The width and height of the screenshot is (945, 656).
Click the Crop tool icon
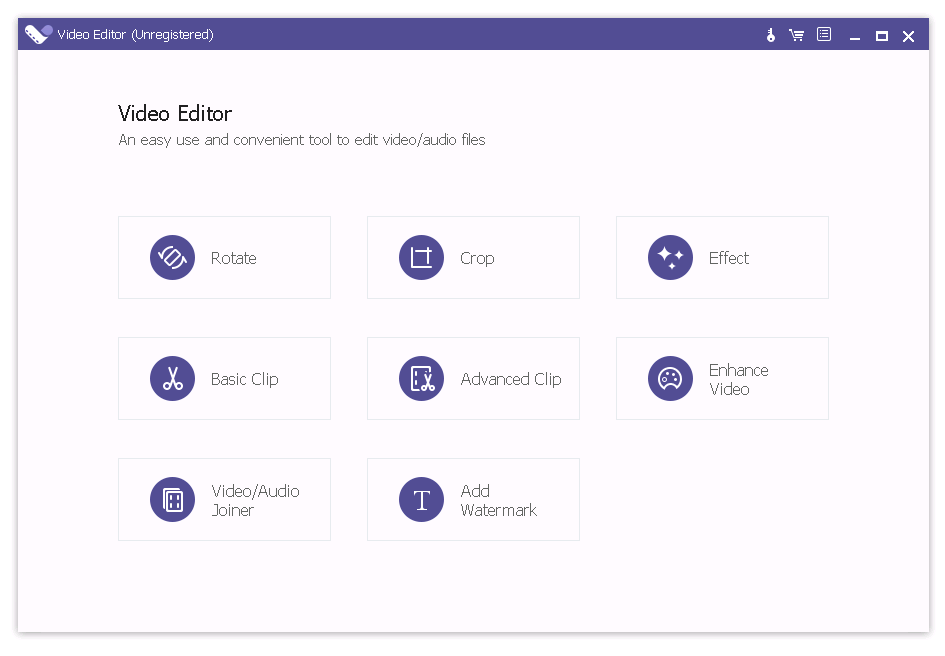[x=421, y=258]
